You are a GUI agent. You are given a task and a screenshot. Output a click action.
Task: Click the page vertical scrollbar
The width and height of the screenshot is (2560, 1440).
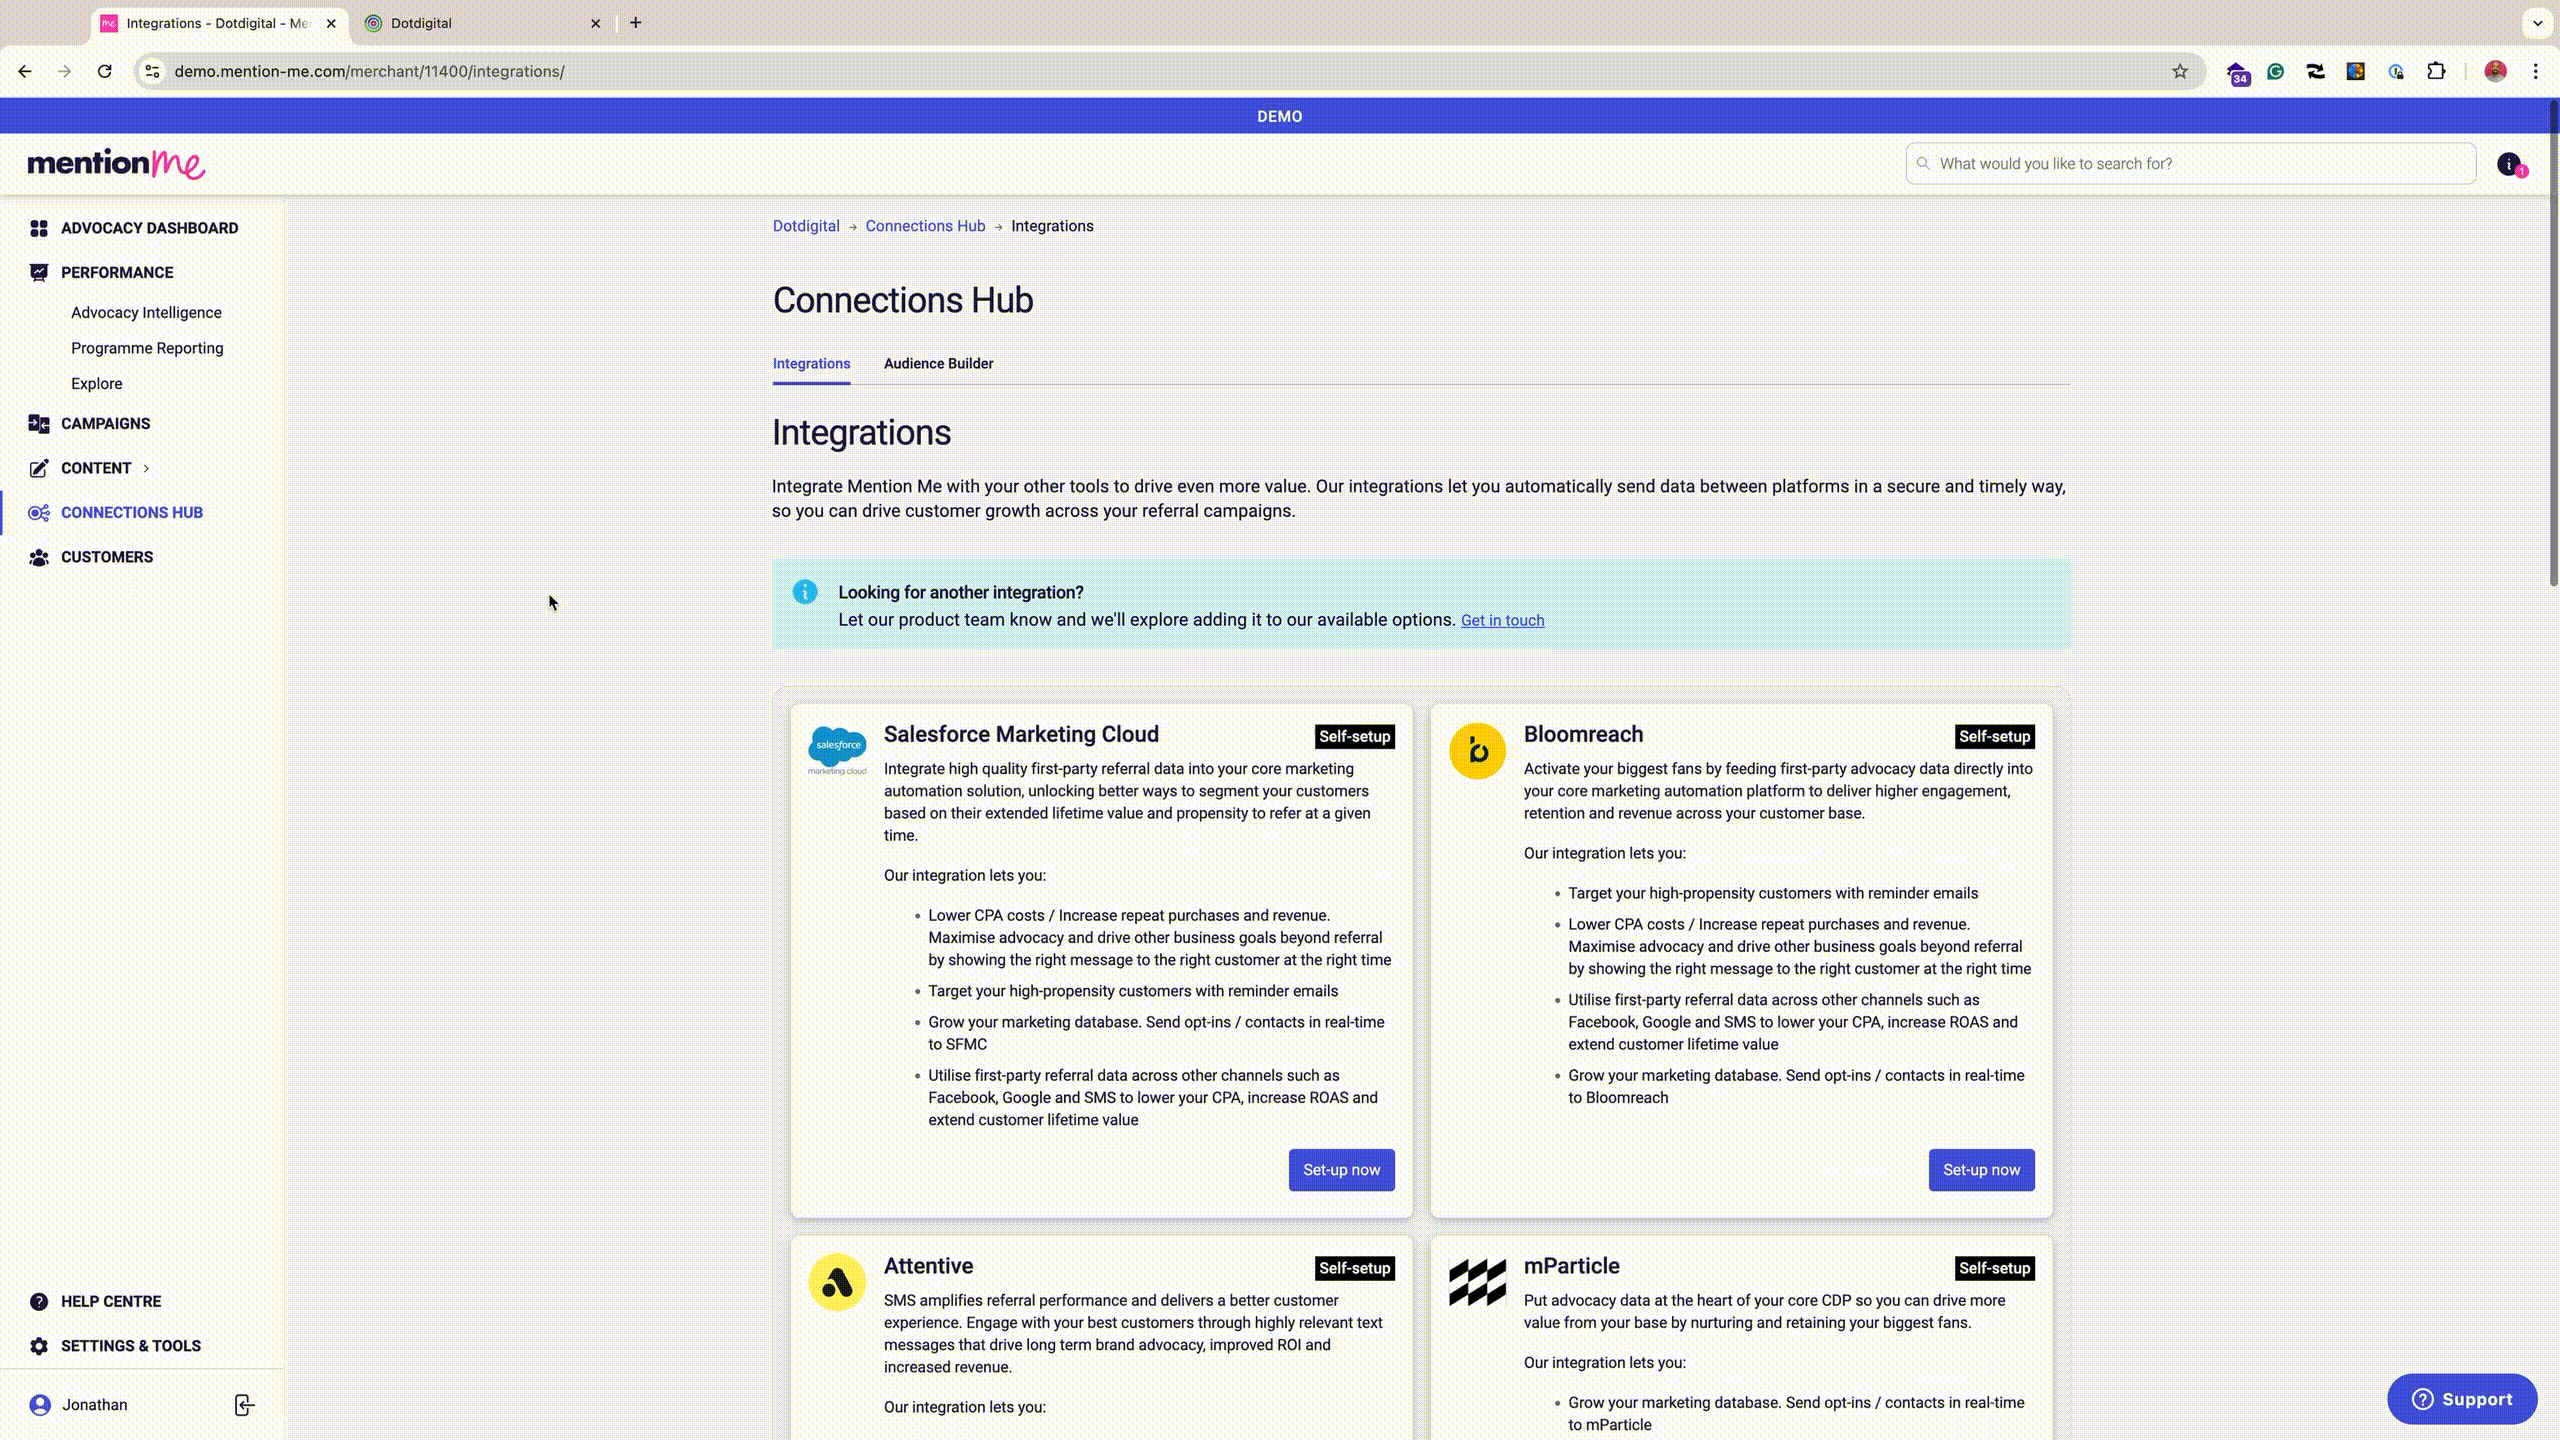2553,342
